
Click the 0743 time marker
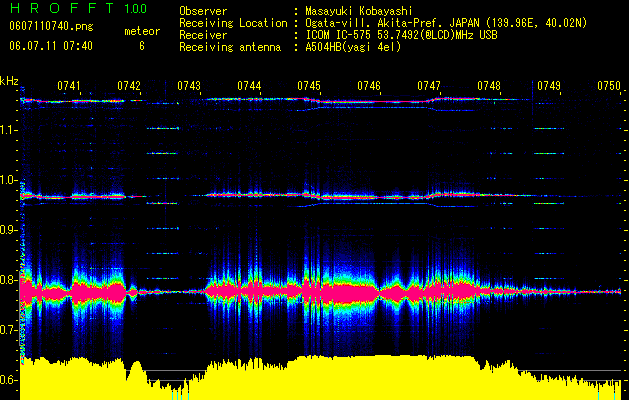point(189,86)
